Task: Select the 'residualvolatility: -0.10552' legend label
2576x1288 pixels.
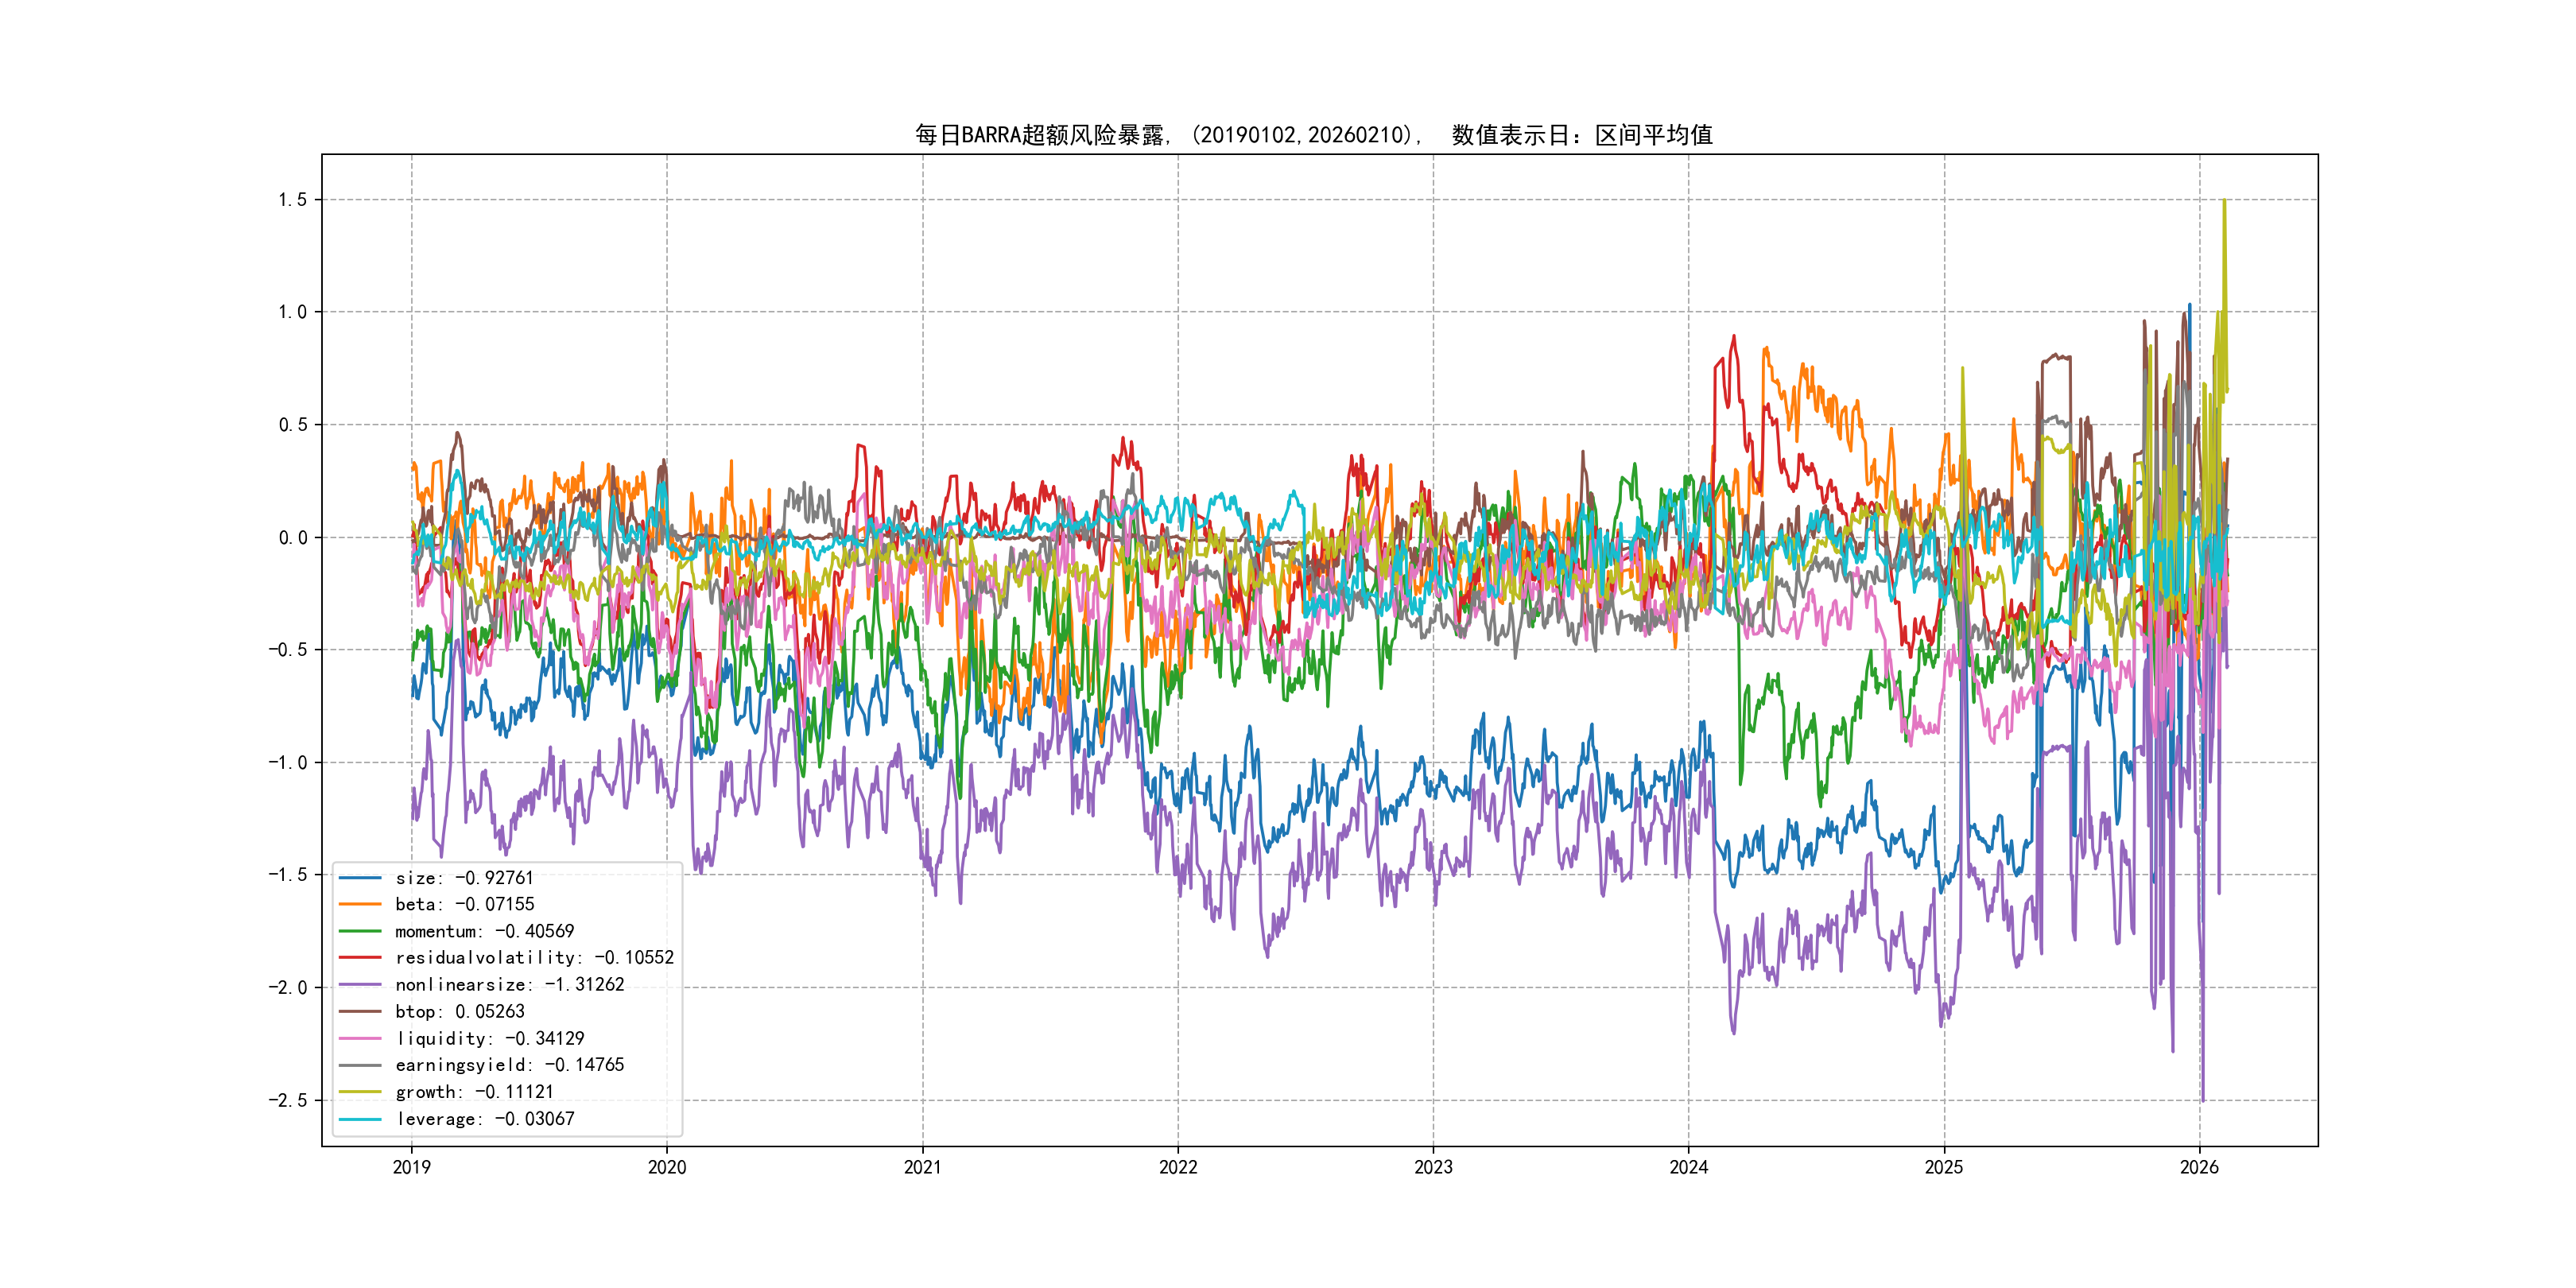Action: point(534,958)
